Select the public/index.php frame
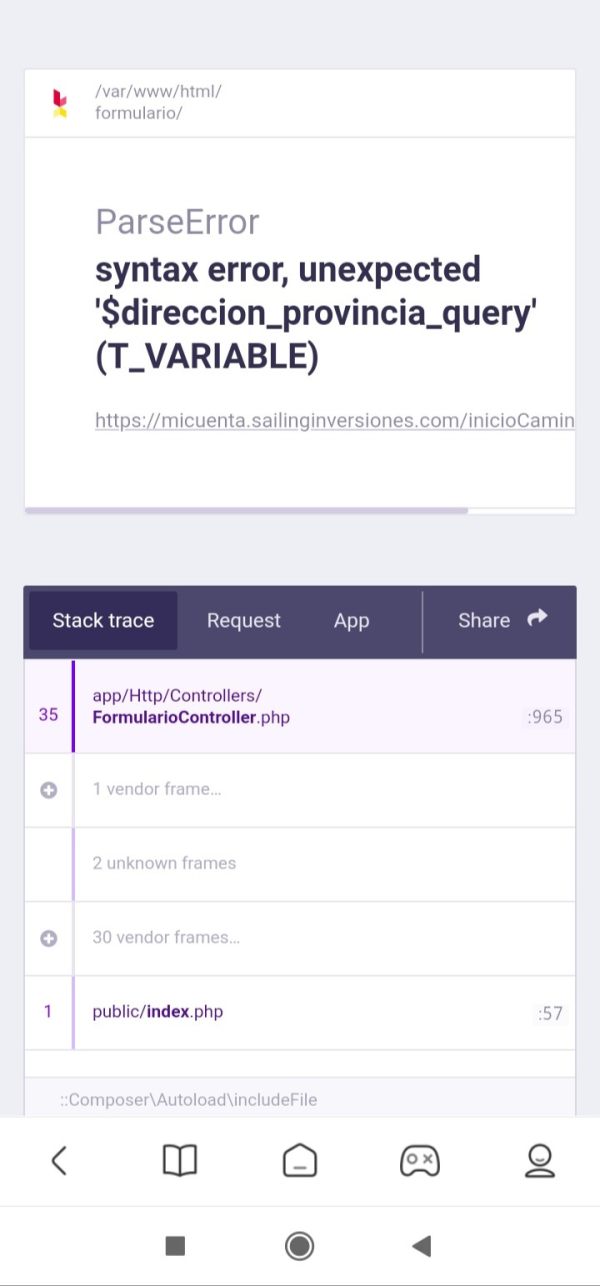Image resolution: width=600 pixels, height=1286 pixels. 300,1012
